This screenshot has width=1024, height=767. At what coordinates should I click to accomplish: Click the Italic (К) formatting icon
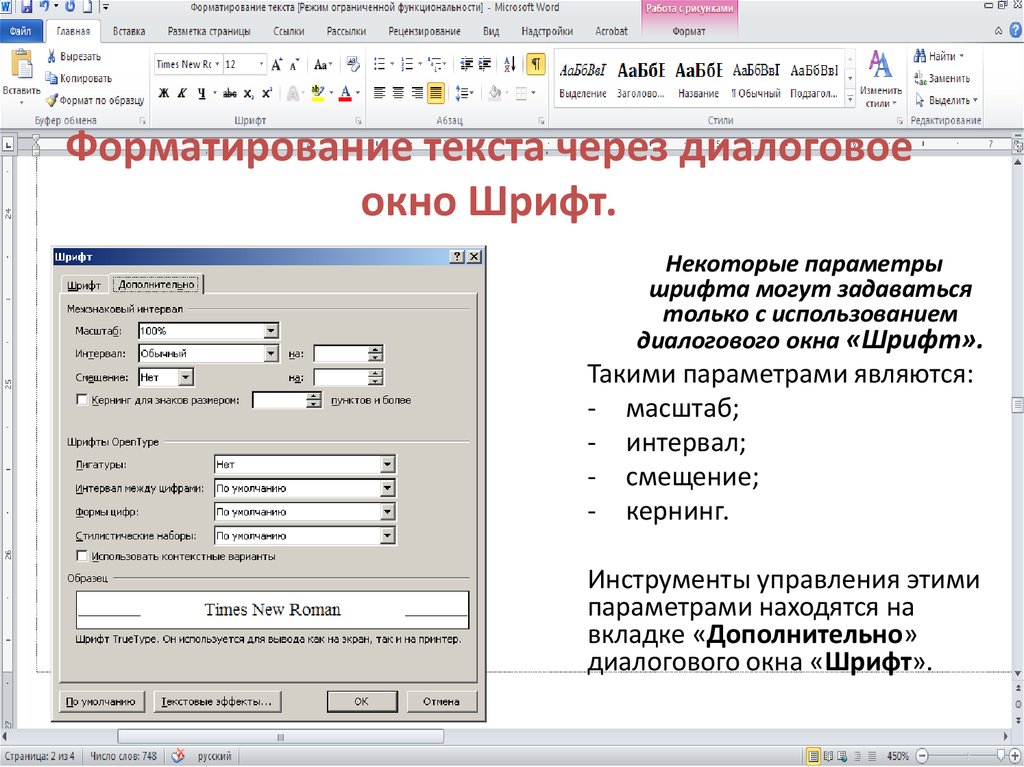182,93
